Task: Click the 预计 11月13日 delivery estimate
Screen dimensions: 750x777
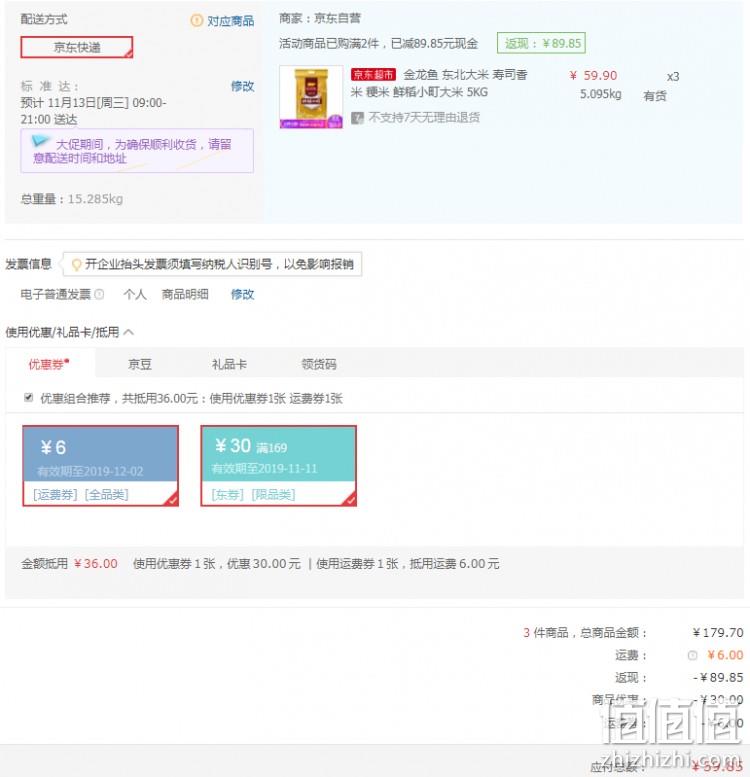Action: pyautogui.click(x=93, y=111)
